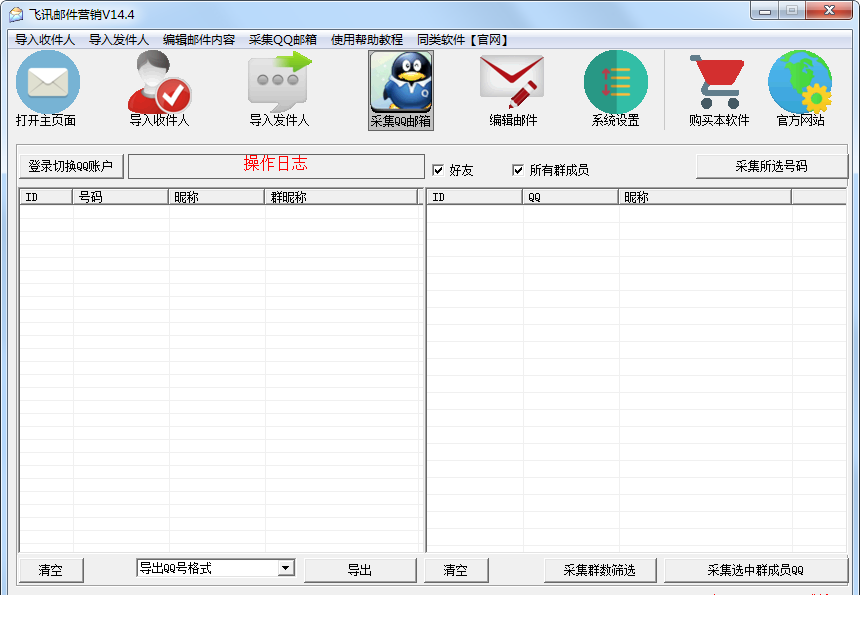This screenshot has height=618, width=860.
Task: Click the 操作日志 log field
Action: 276,166
